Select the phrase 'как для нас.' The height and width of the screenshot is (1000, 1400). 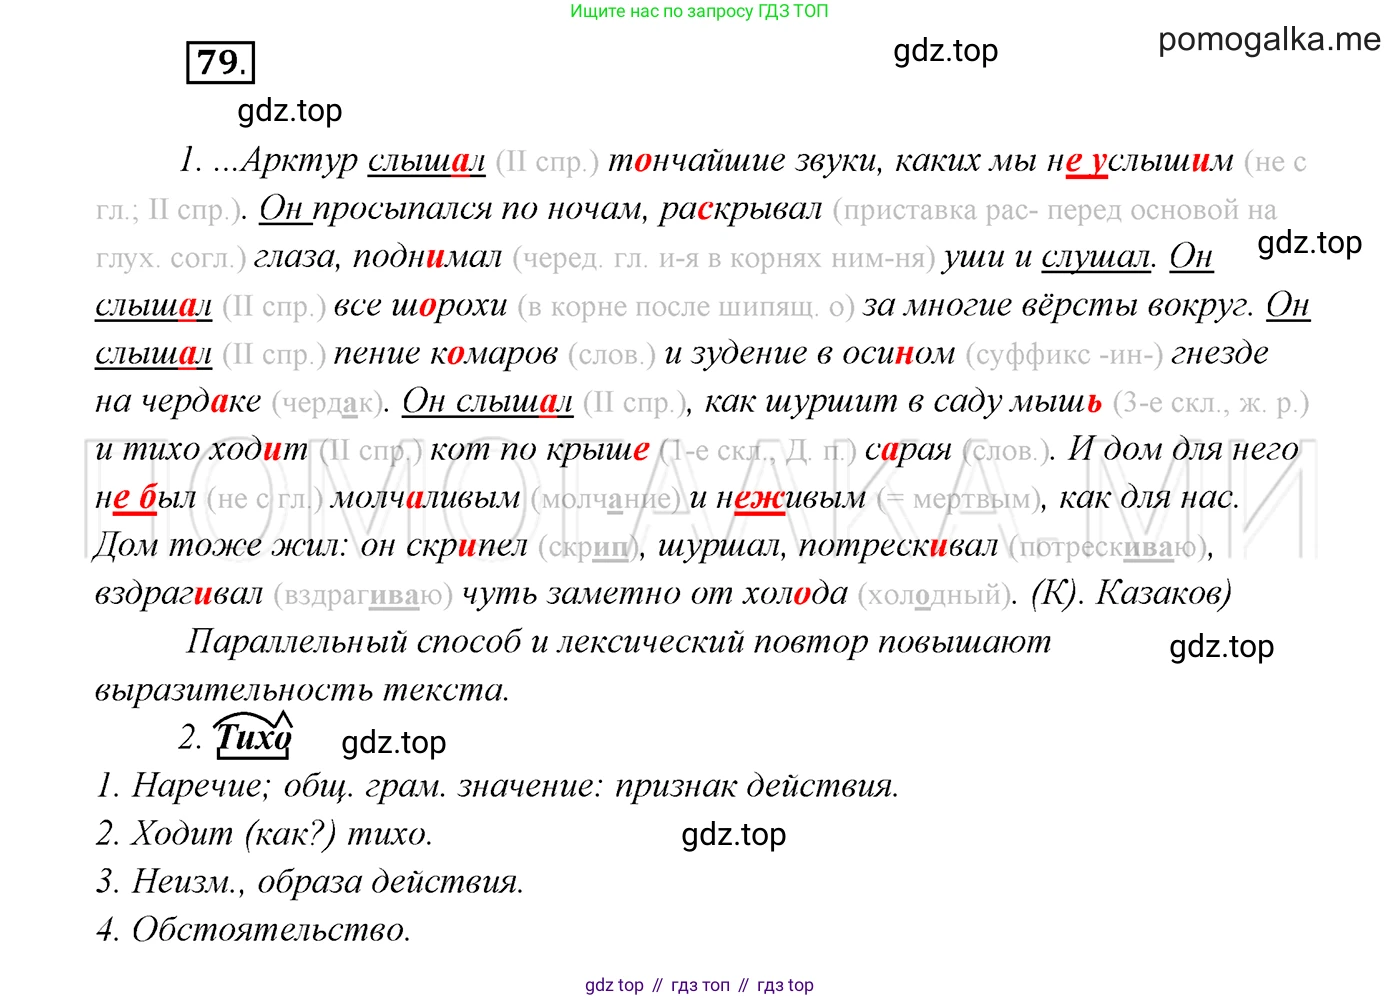coord(1149,496)
